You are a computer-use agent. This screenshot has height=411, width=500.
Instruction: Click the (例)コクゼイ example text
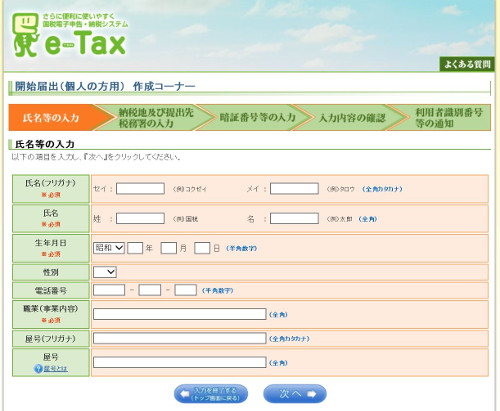tap(189, 189)
